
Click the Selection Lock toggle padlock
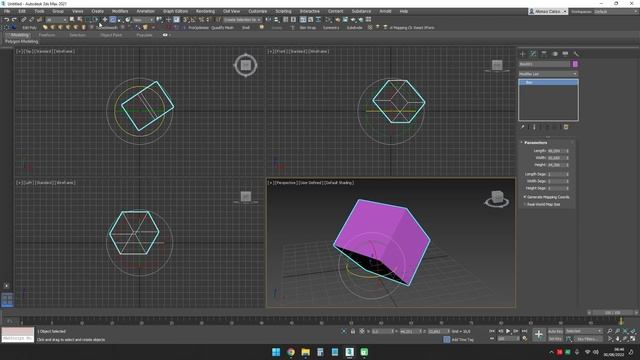click(x=353, y=331)
